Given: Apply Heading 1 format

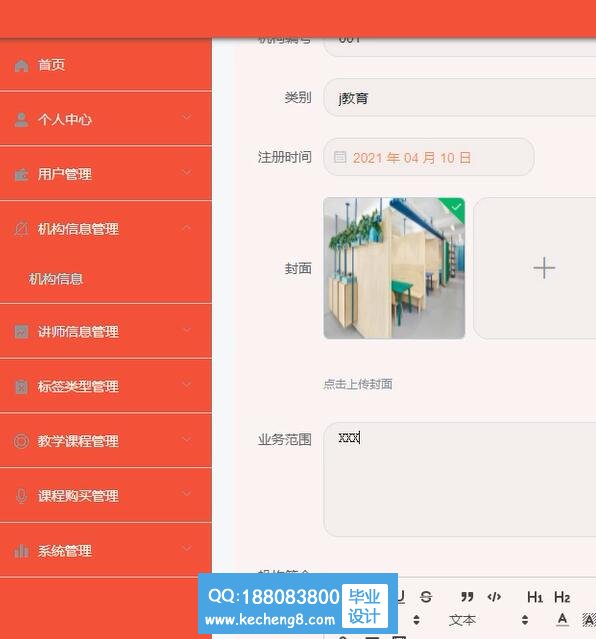Looking at the screenshot, I should tap(535, 597).
